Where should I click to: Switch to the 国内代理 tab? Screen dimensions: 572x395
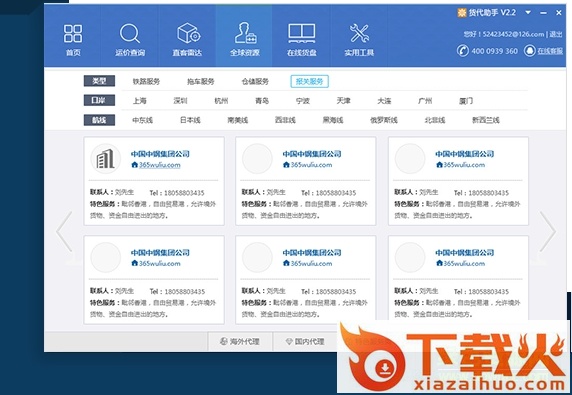point(305,341)
